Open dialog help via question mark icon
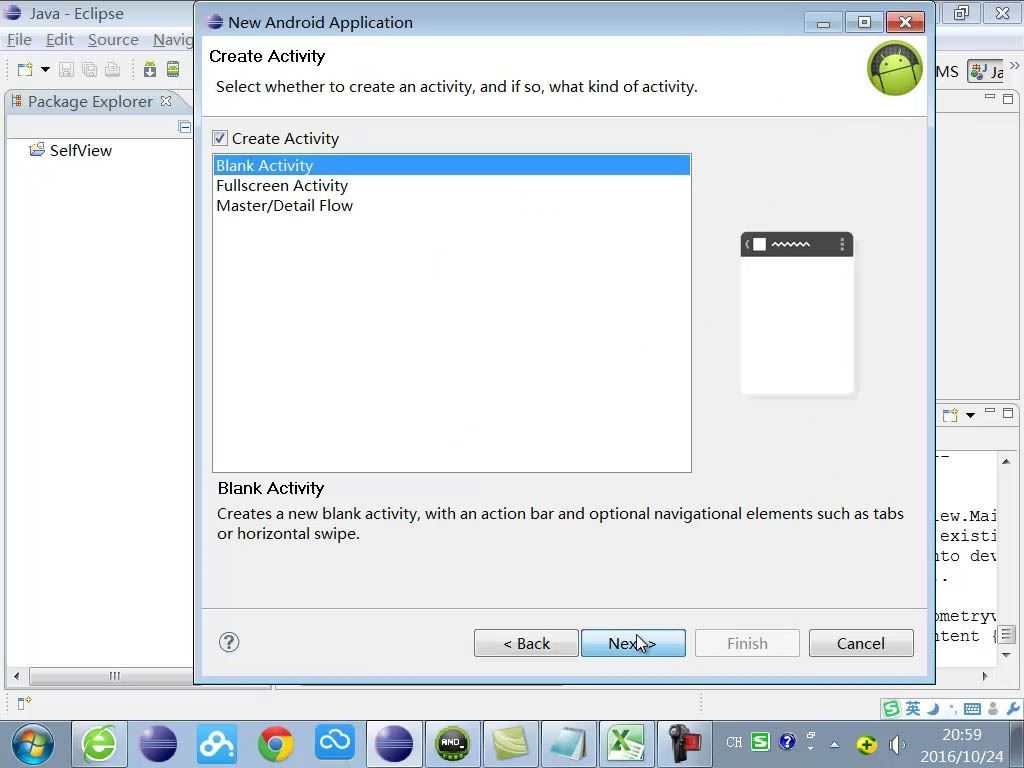Image resolution: width=1024 pixels, height=768 pixels. pyautogui.click(x=229, y=642)
